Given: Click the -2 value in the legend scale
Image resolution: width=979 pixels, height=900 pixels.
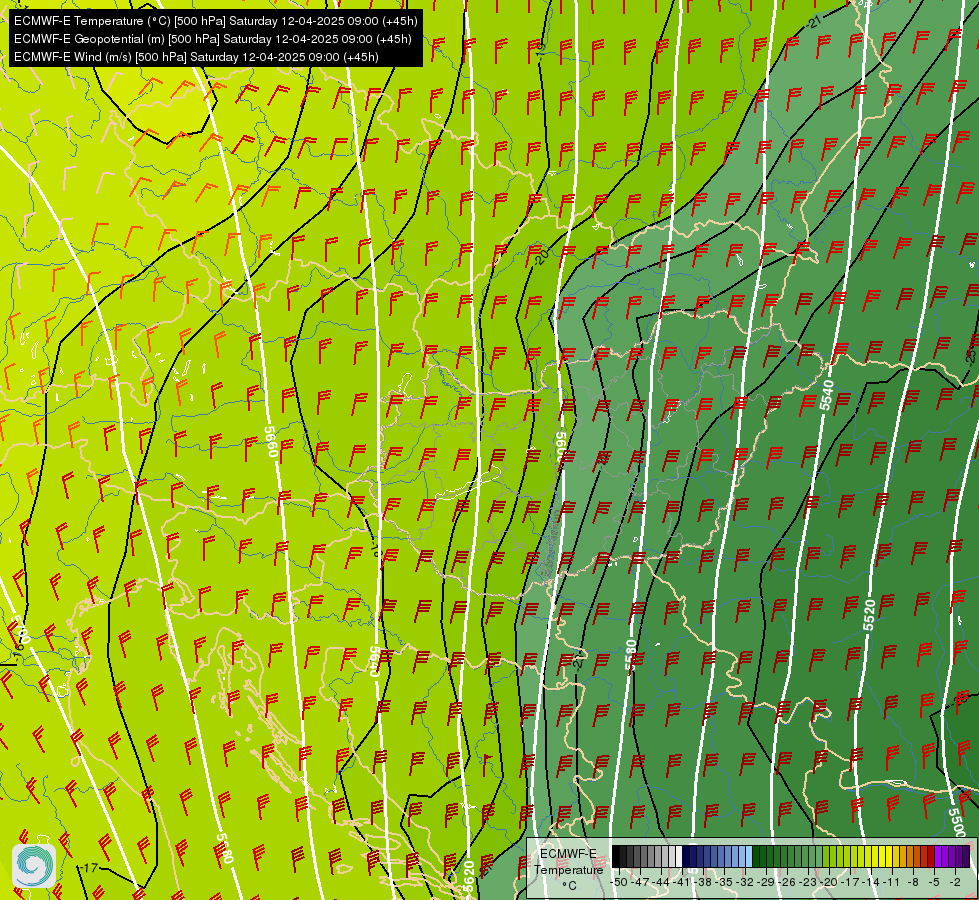Looking at the screenshot, I should pos(955,882).
